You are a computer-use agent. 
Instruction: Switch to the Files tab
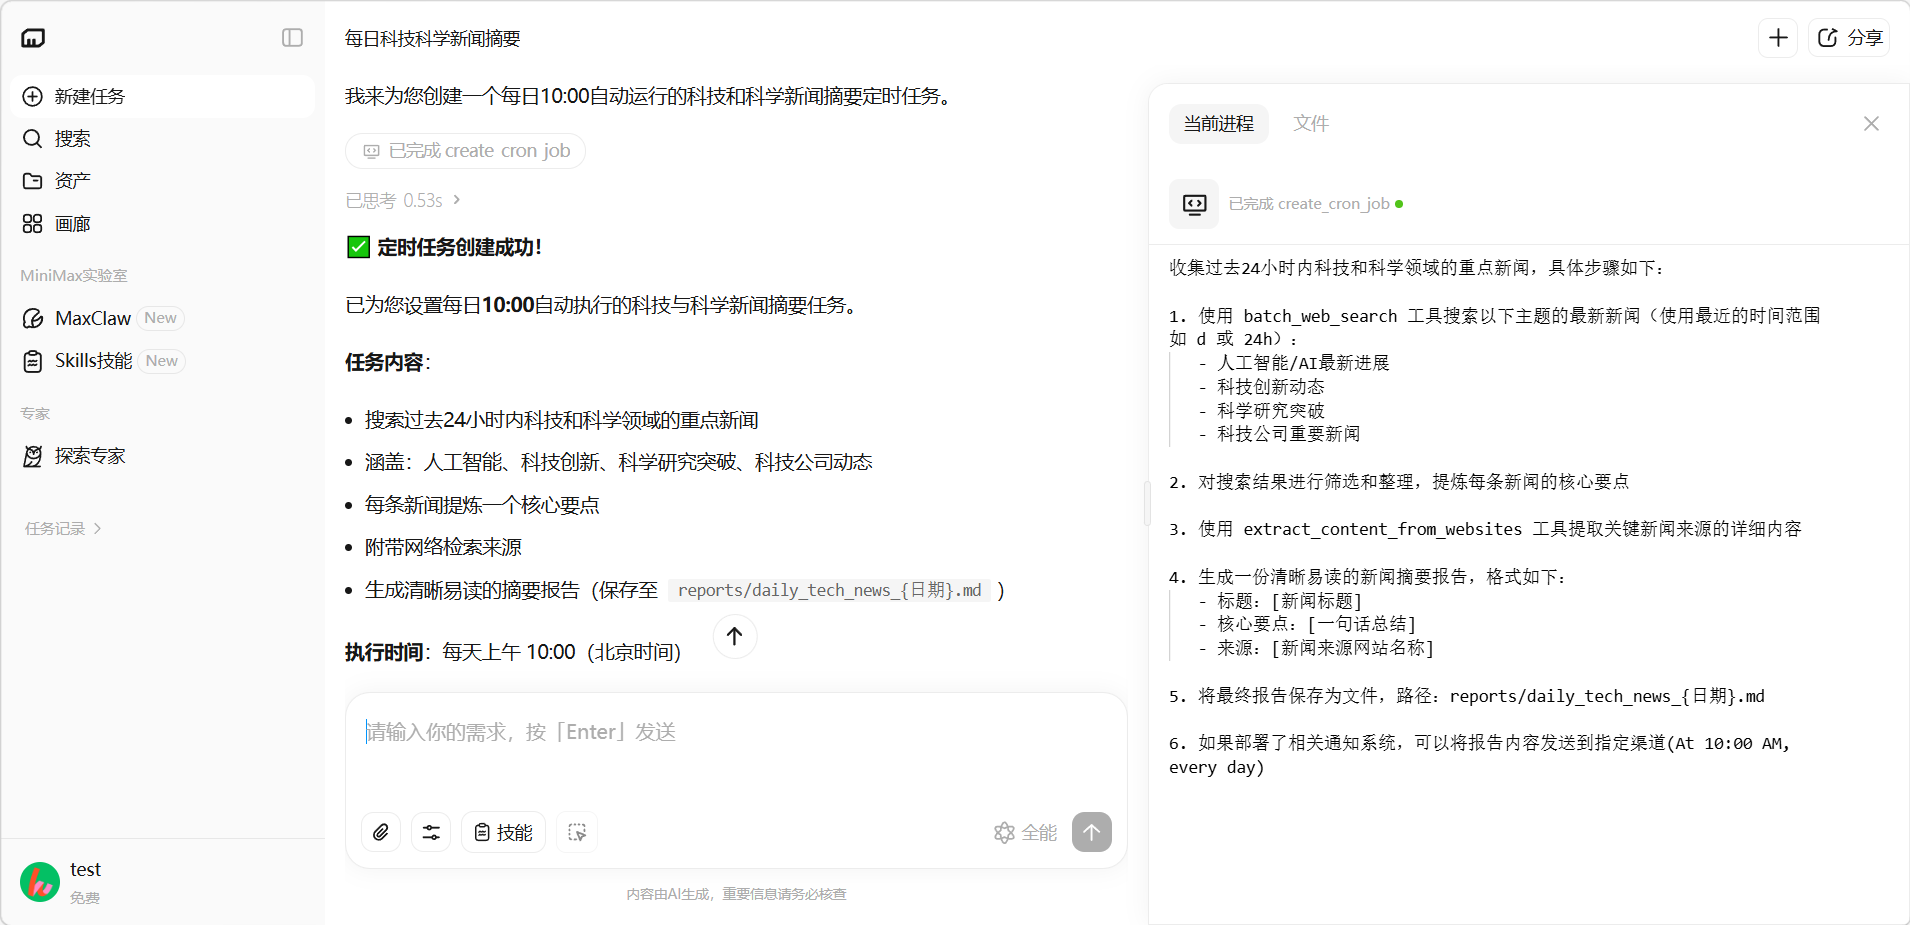click(1310, 124)
